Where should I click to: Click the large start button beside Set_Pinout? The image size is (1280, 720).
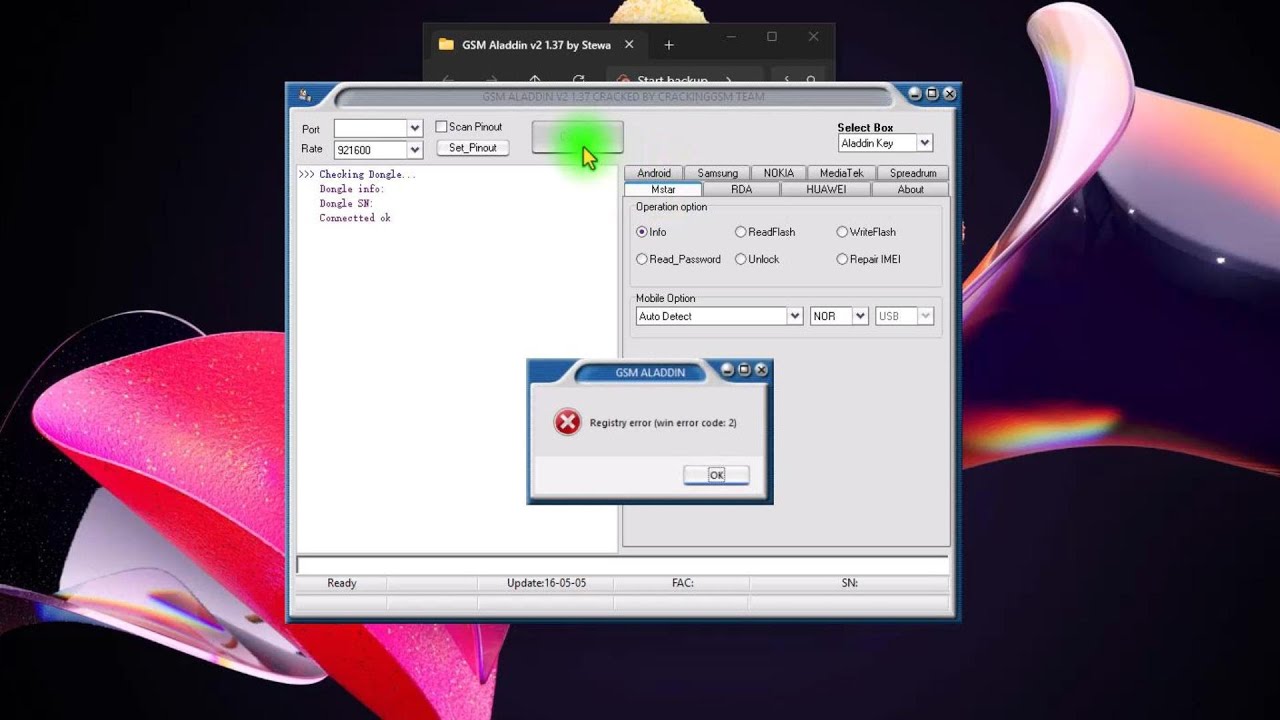tap(577, 138)
